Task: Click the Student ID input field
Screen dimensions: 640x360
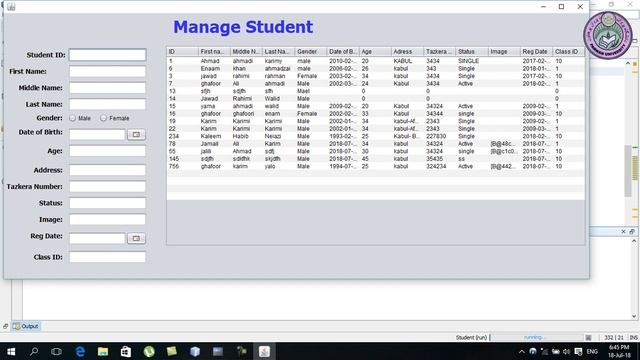Action: point(107,55)
